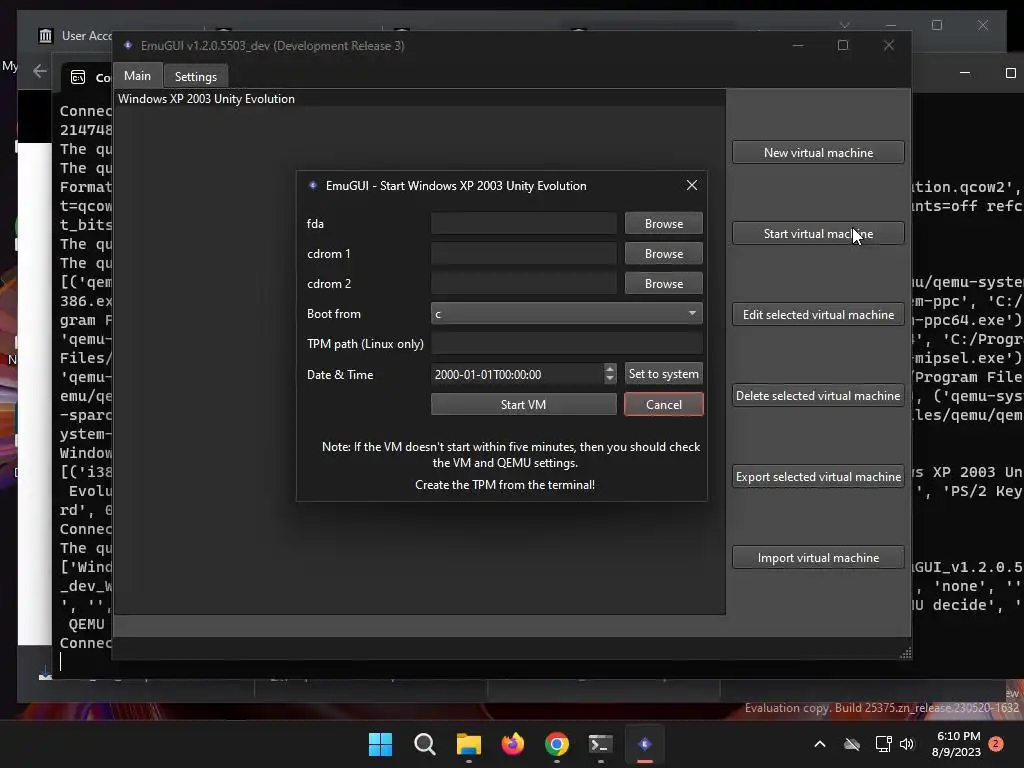Click Delete selected virtual machine
Screen dimensions: 1024x768
(818, 395)
